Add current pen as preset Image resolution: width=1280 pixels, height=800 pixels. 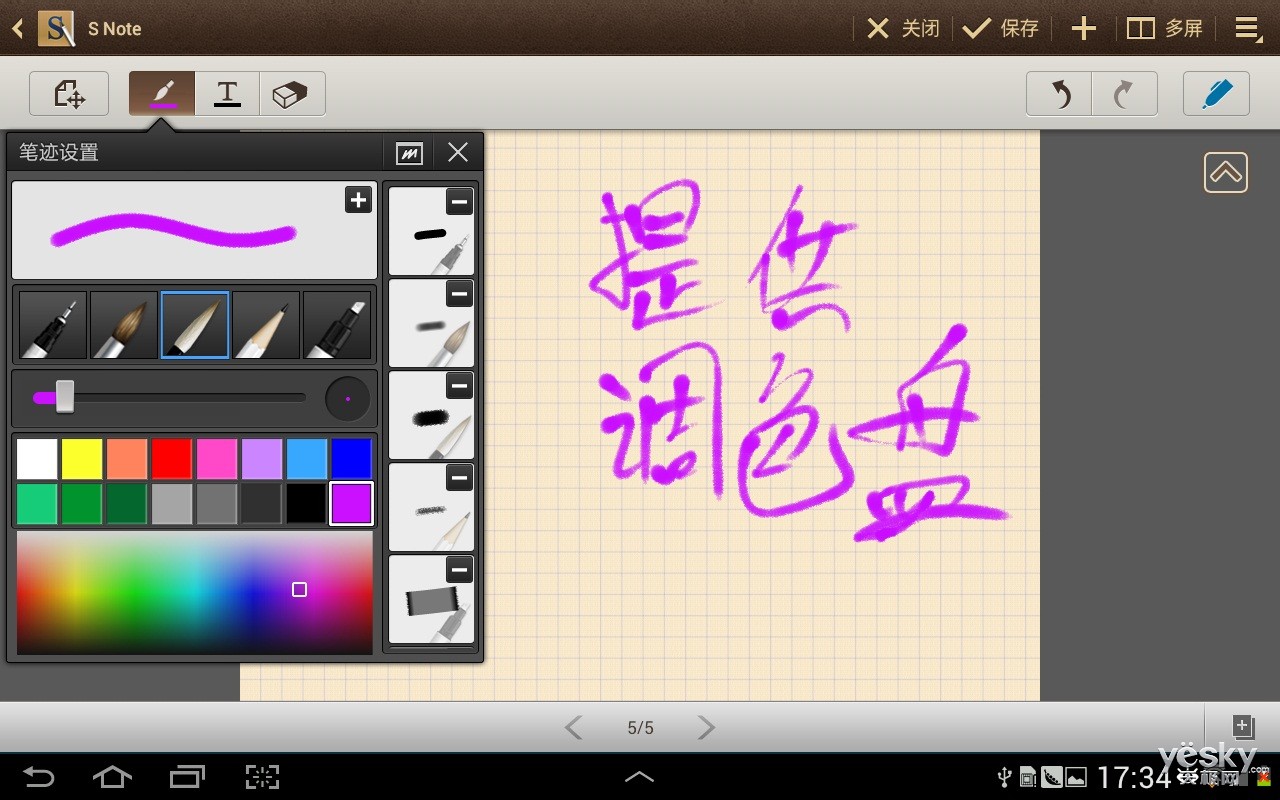click(x=358, y=200)
